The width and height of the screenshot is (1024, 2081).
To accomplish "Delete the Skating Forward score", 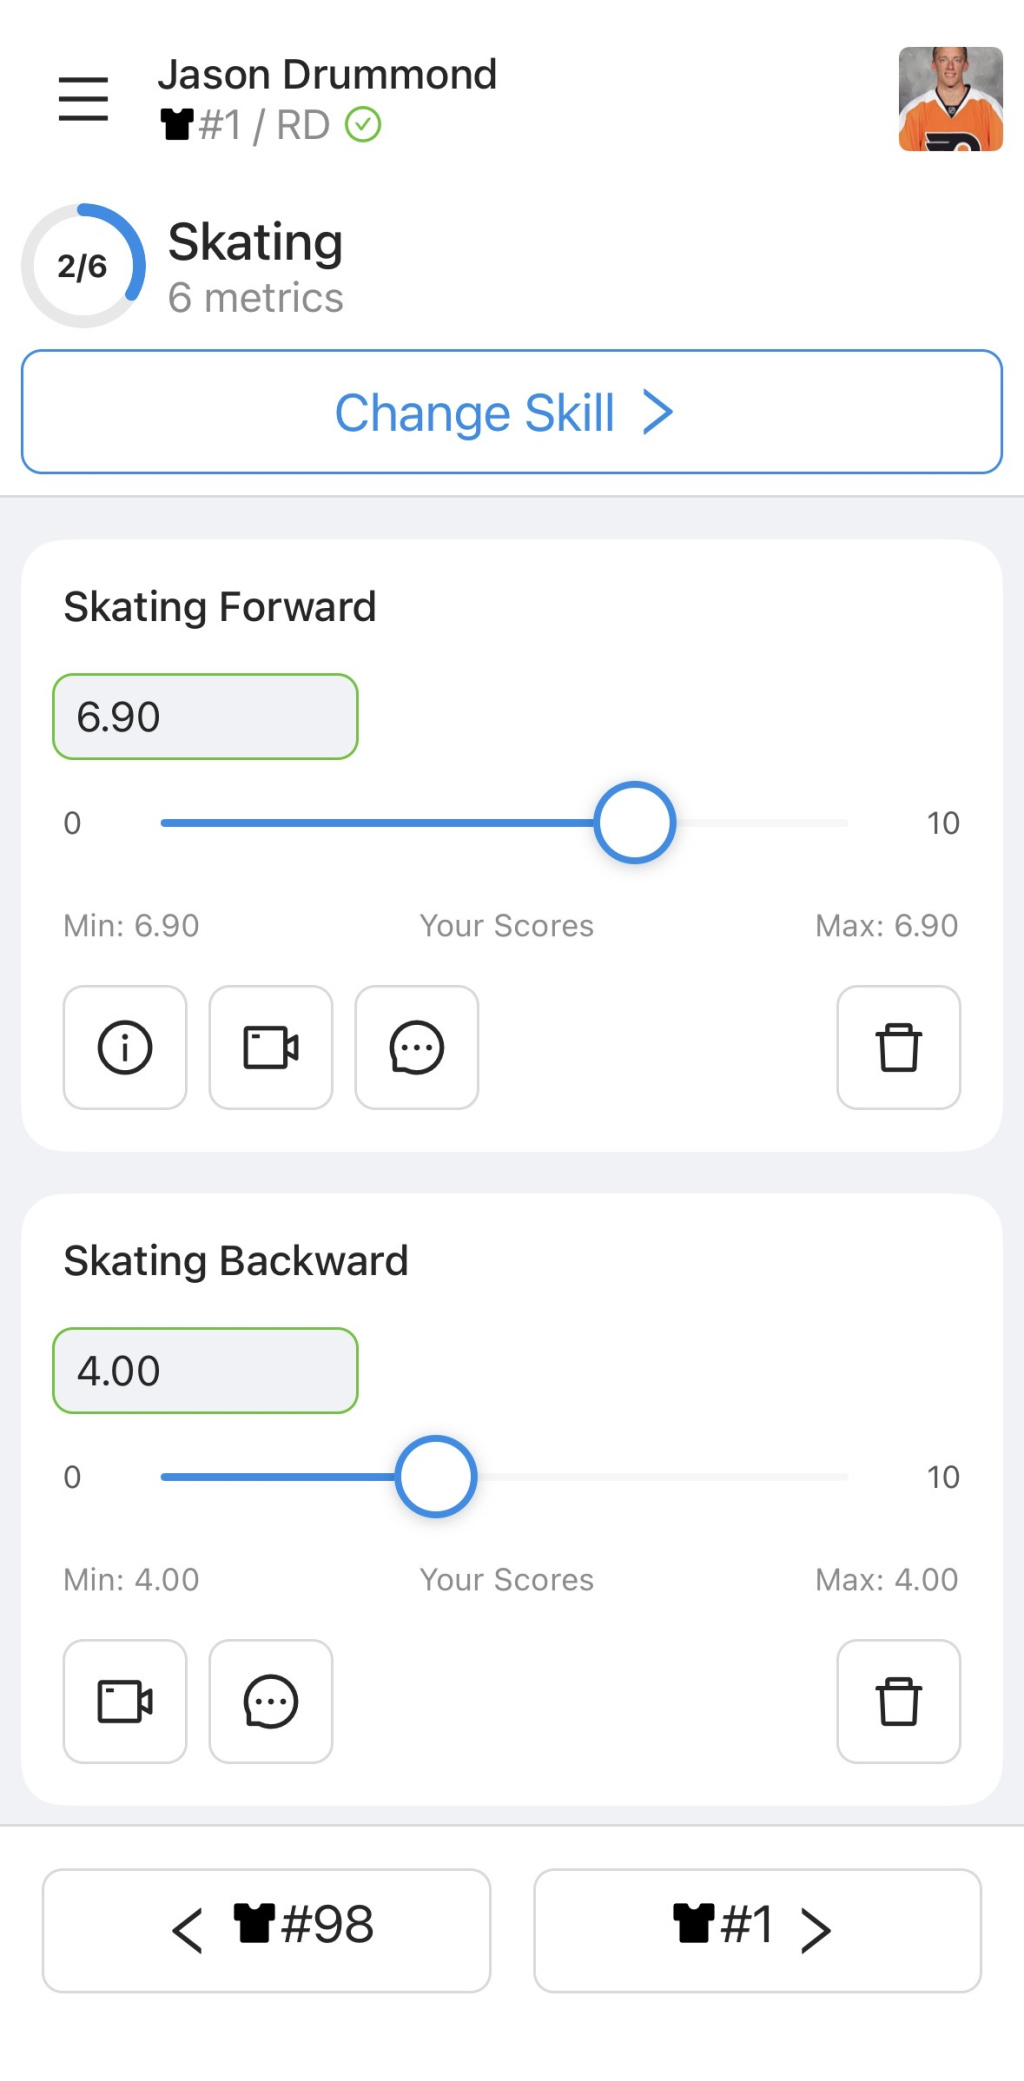I will point(898,1047).
